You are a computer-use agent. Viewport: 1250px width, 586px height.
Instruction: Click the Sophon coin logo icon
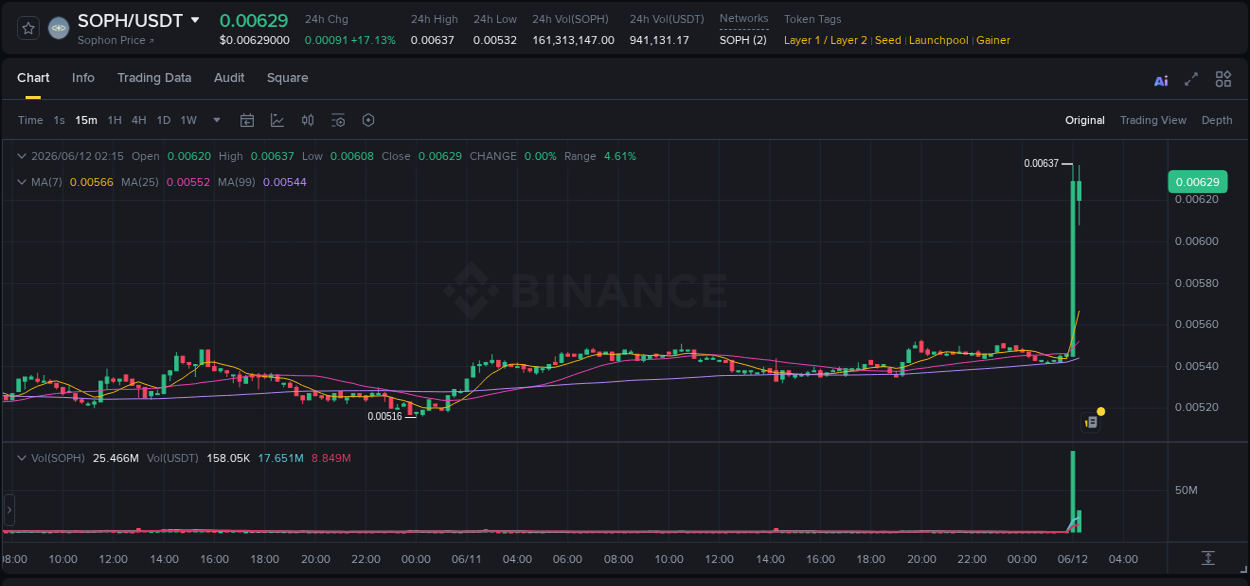[59, 28]
